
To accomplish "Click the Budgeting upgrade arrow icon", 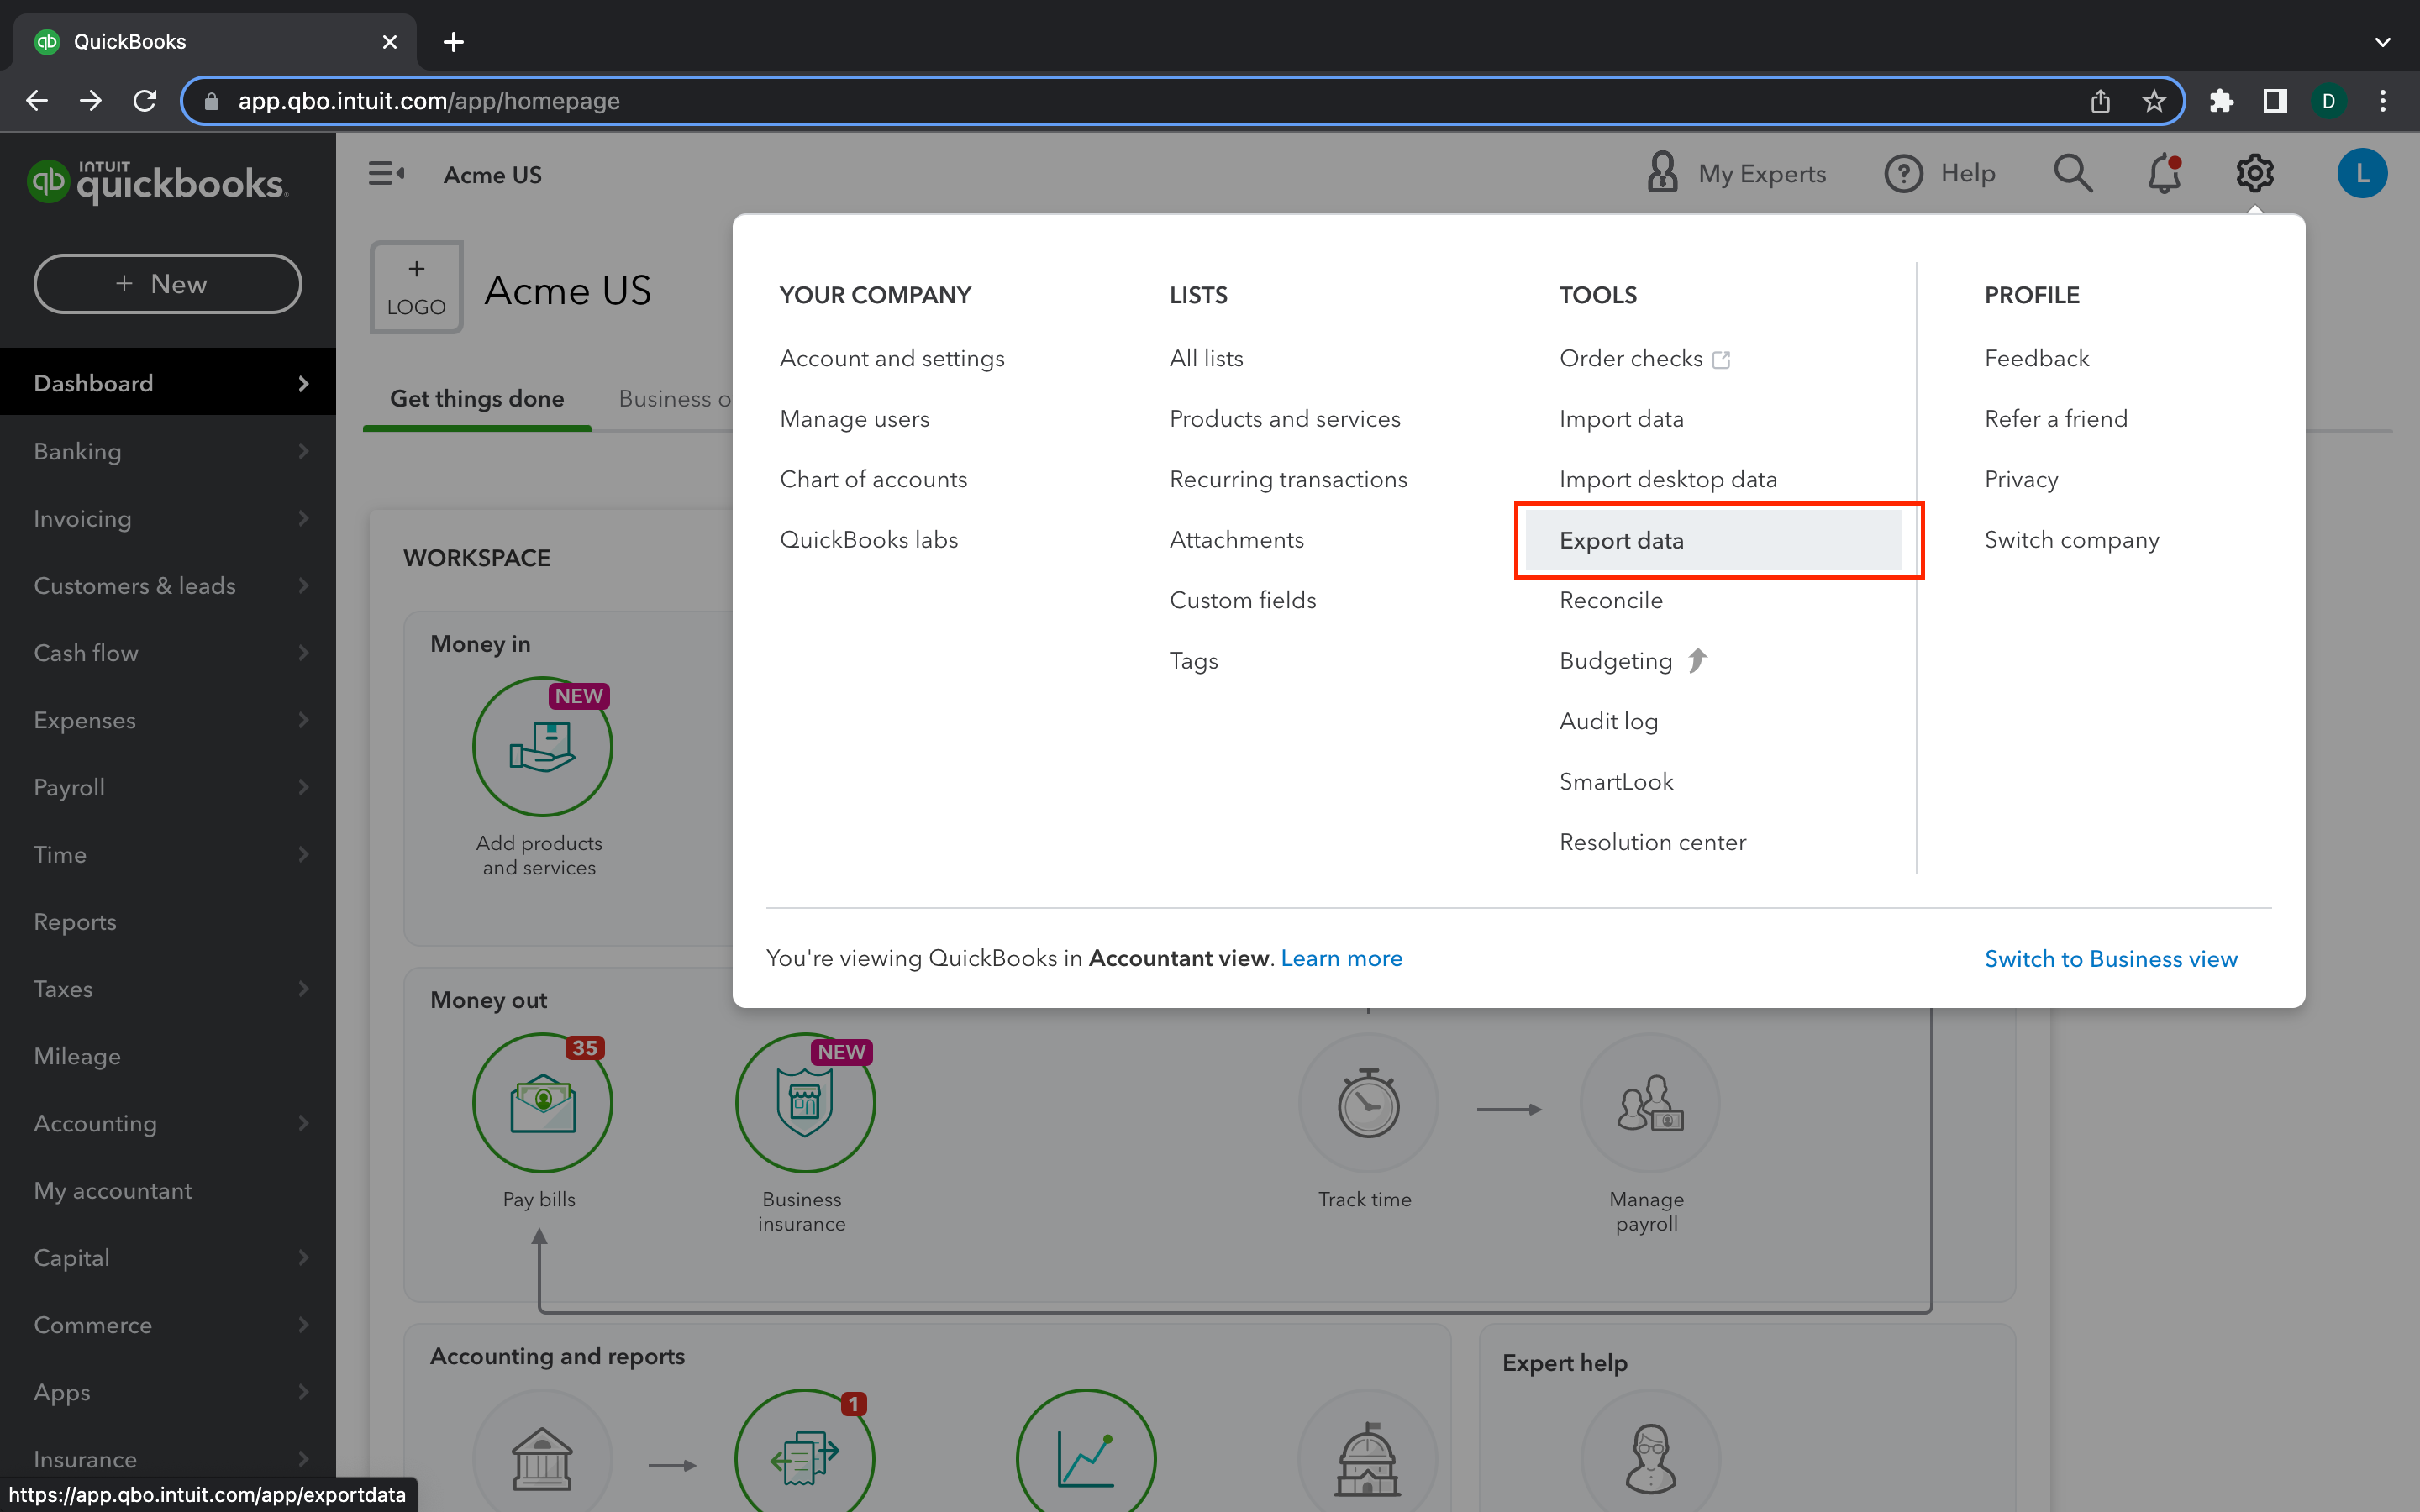I will click(1697, 660).
